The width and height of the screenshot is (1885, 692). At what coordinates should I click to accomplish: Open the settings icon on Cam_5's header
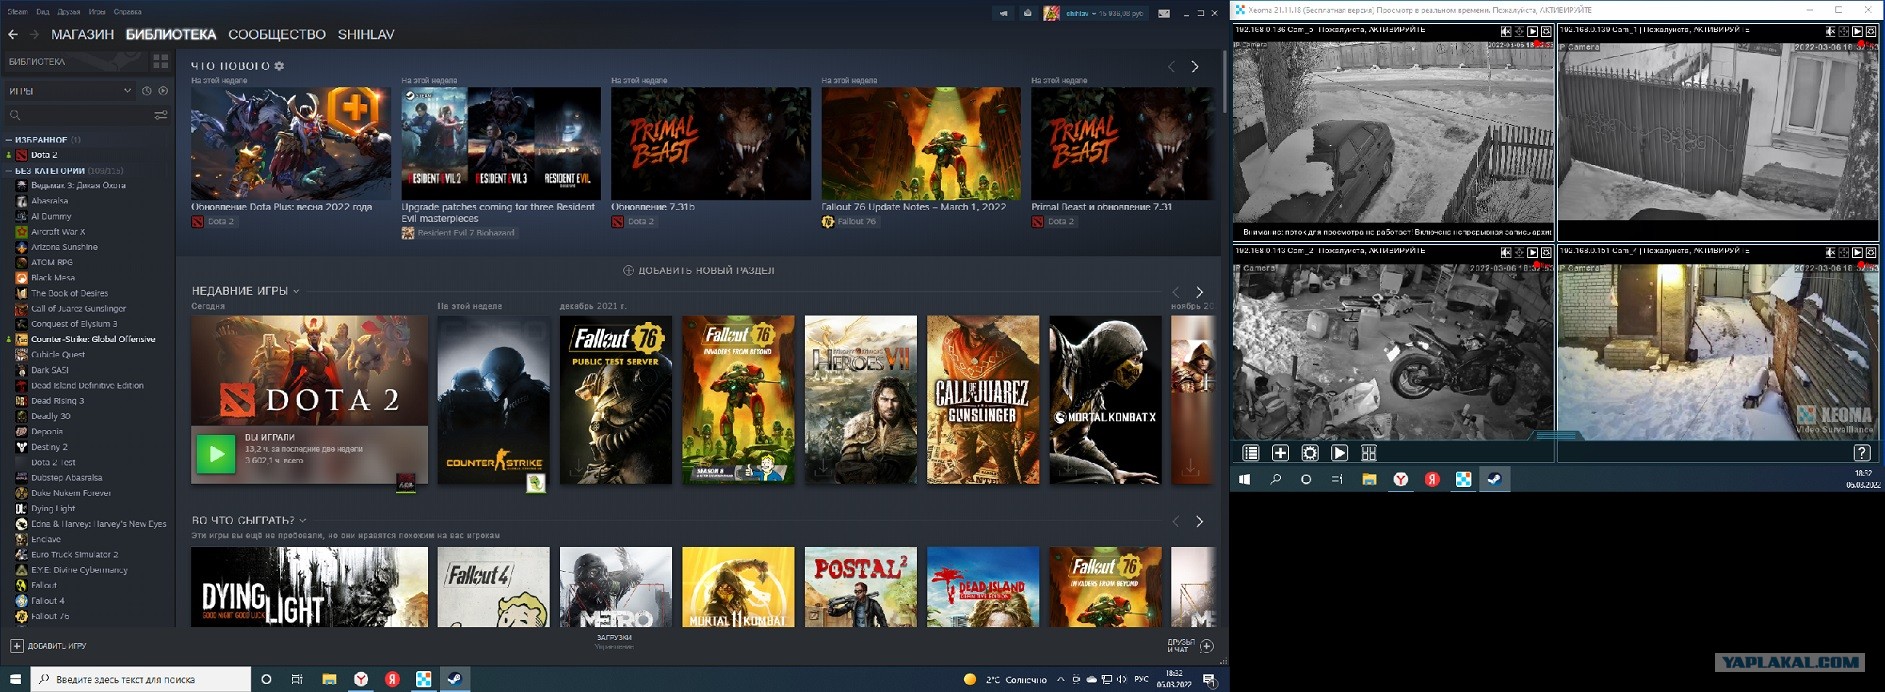(1546, 31)
